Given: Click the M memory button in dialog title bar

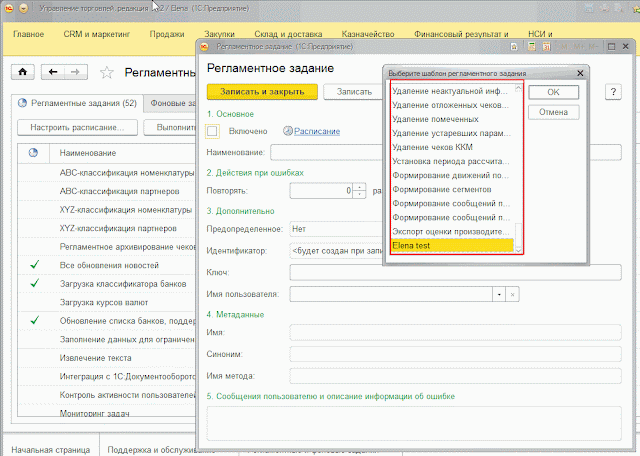Looking at the screenshot, I should click(564, 47).
